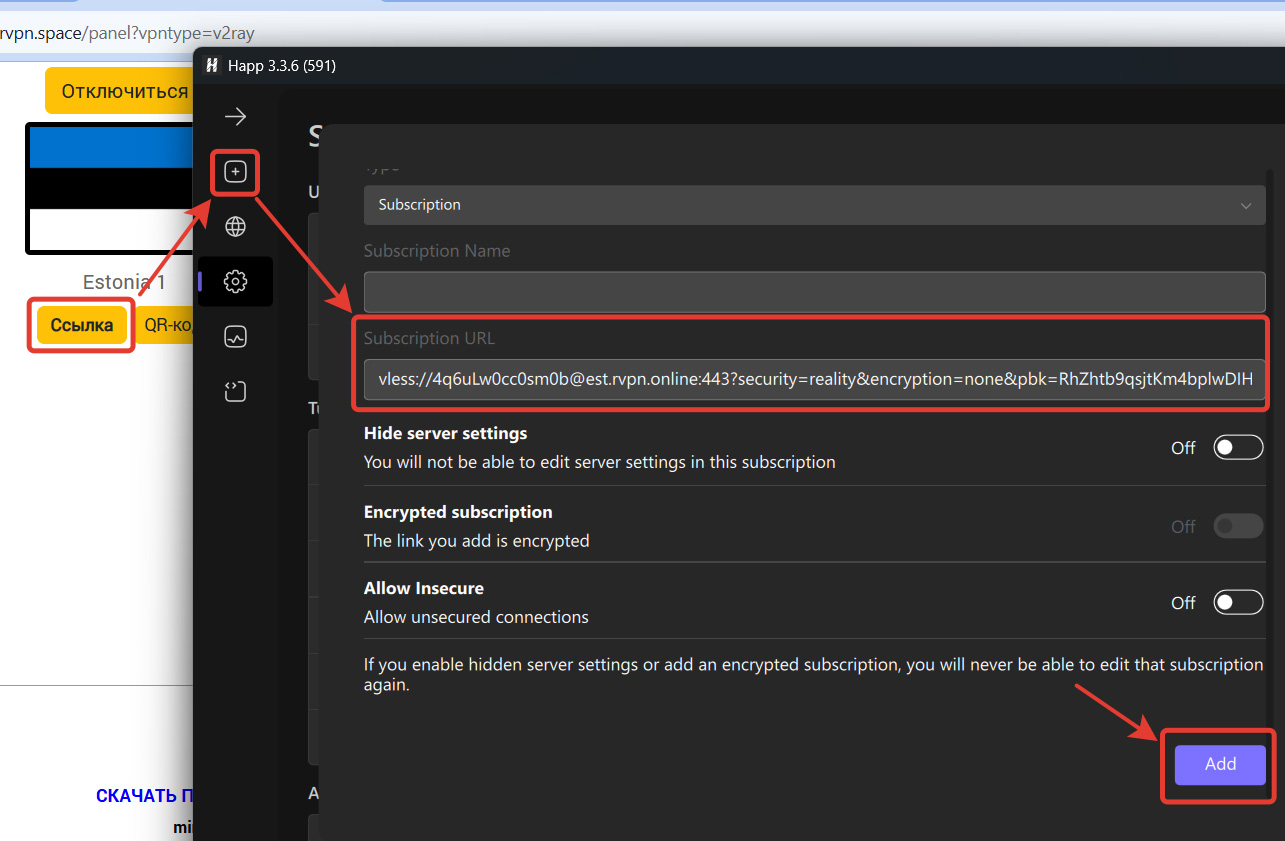Toggle Hide server settings switch

[x=1238, y=448]
